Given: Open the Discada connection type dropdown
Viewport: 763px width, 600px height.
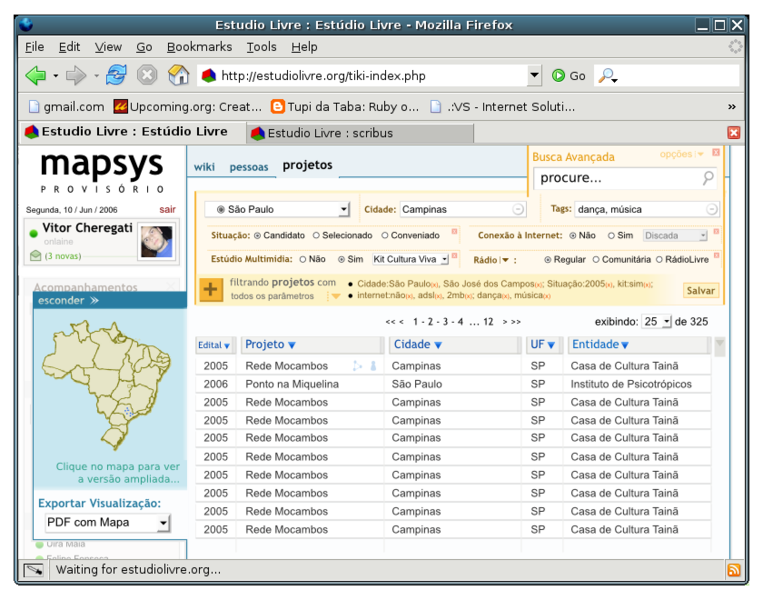Looking at the screenshot, I should (x=675, y=236).
